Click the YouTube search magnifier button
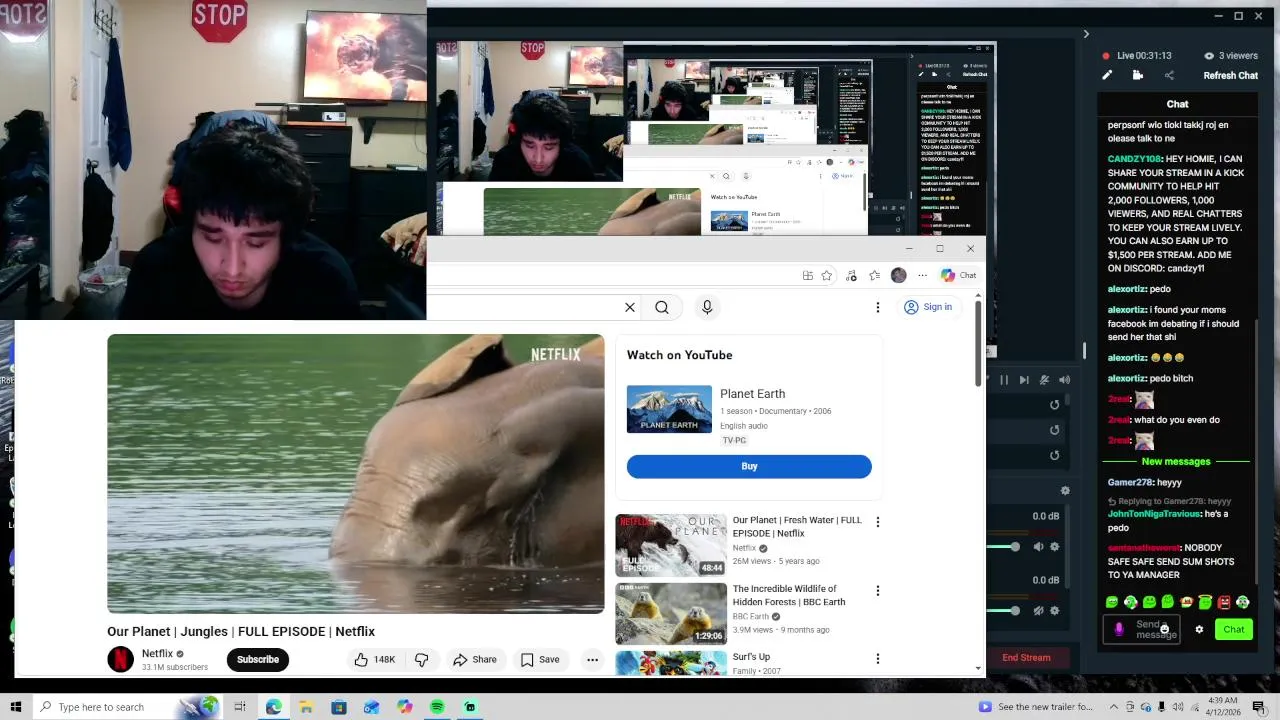This screenshot has height=720, width=1280. point(662,307)
